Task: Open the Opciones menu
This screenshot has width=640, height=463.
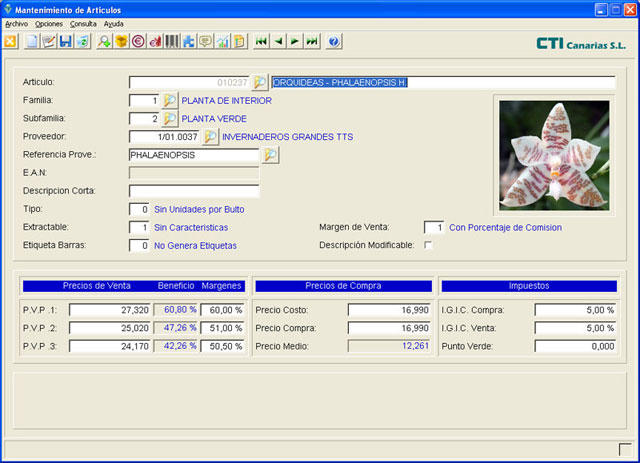Action: click(49, 23)
